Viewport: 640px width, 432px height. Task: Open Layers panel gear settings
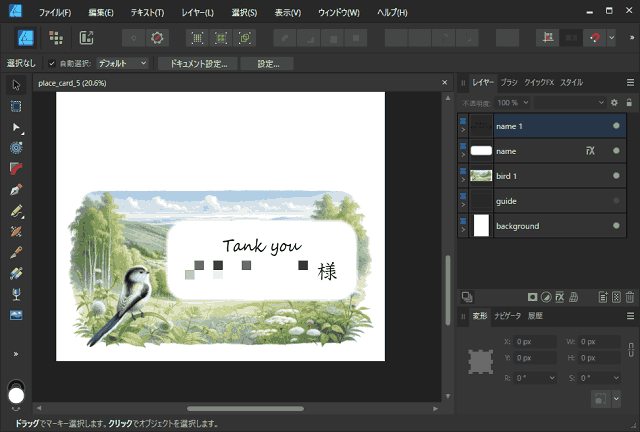[x=614, y=102]
